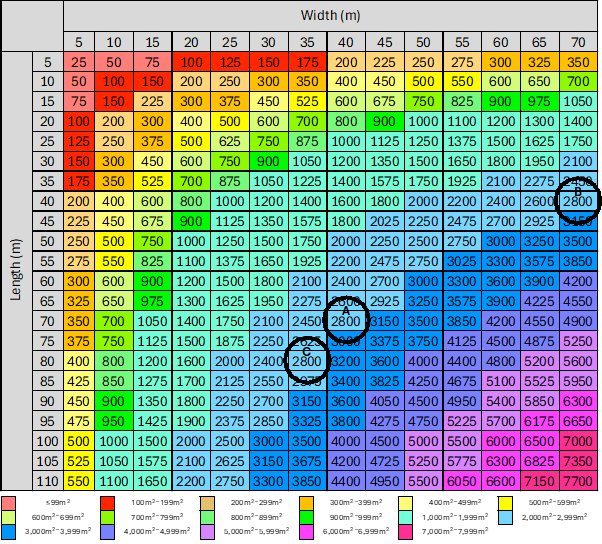Click the cell showing 2125
Image resolution: width=602 pixels, height=544 pixels.
tap(230, 381)
